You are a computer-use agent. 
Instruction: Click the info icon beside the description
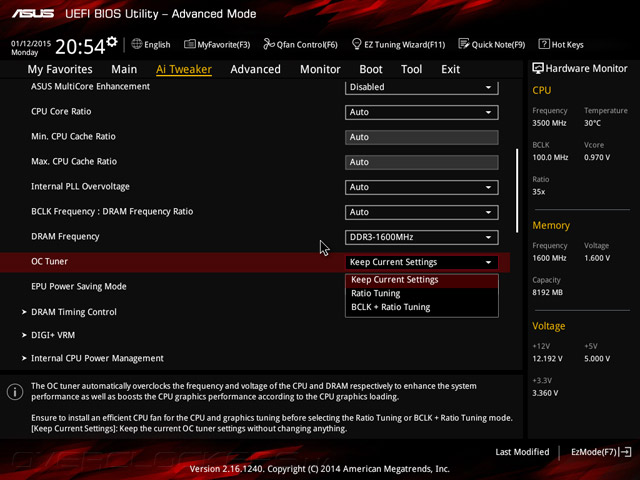point(15,392)
